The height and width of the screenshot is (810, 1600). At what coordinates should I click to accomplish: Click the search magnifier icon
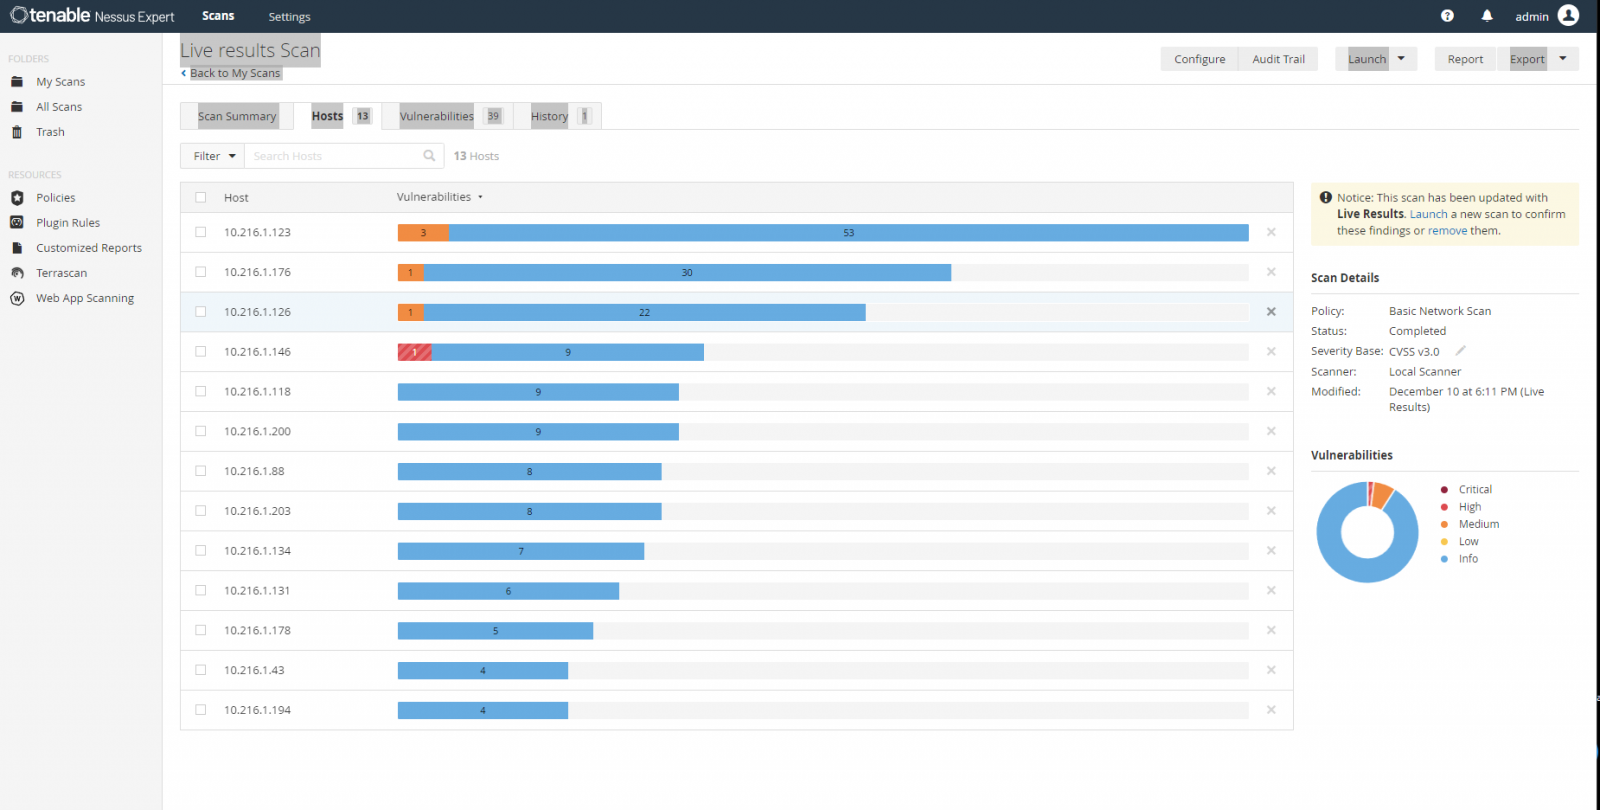[429, 156]
